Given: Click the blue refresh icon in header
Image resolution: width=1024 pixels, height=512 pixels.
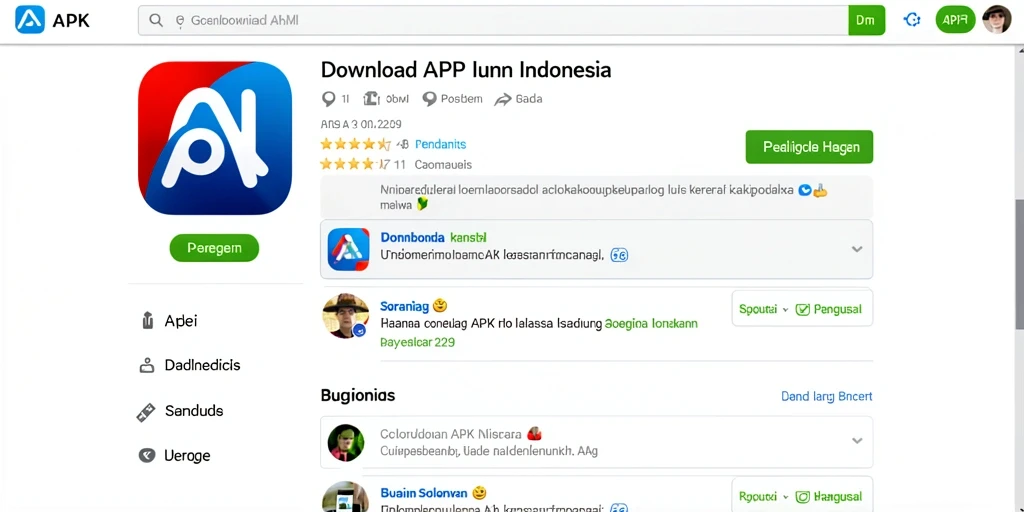Looking at the screenshot, I should [912, 20].
